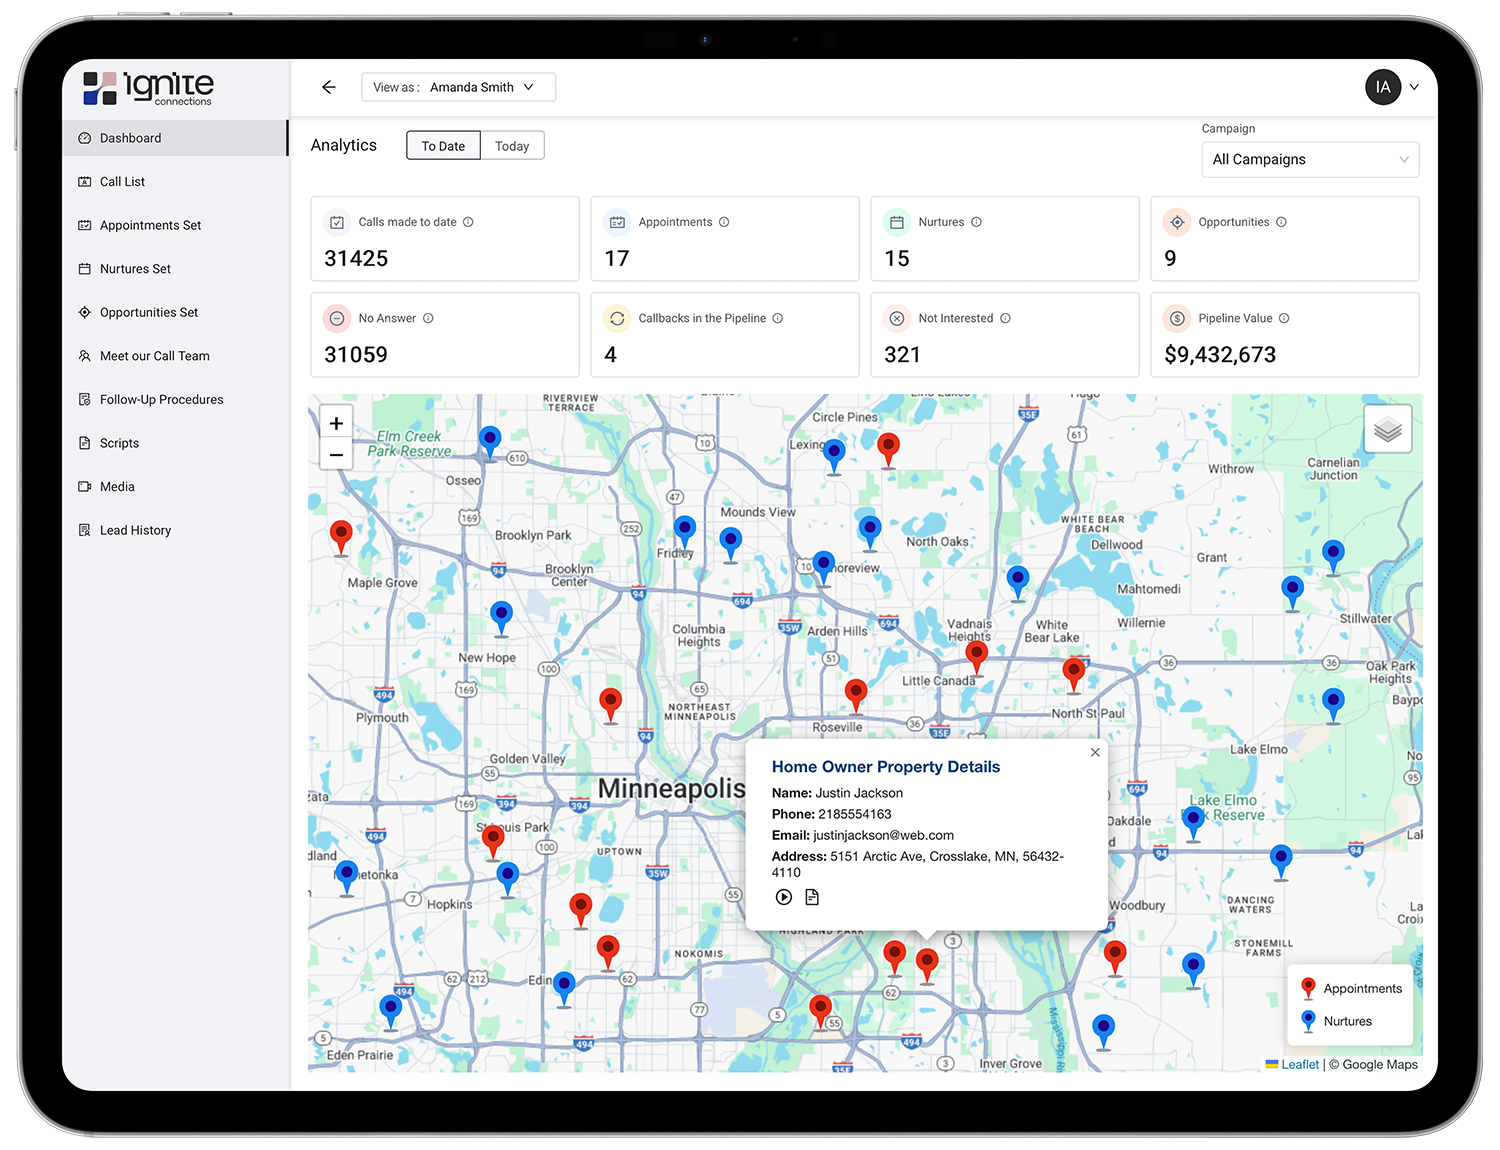Click the phone number 2185554163 in popup
1500x1150 pixels.
(x=855, y=814)
